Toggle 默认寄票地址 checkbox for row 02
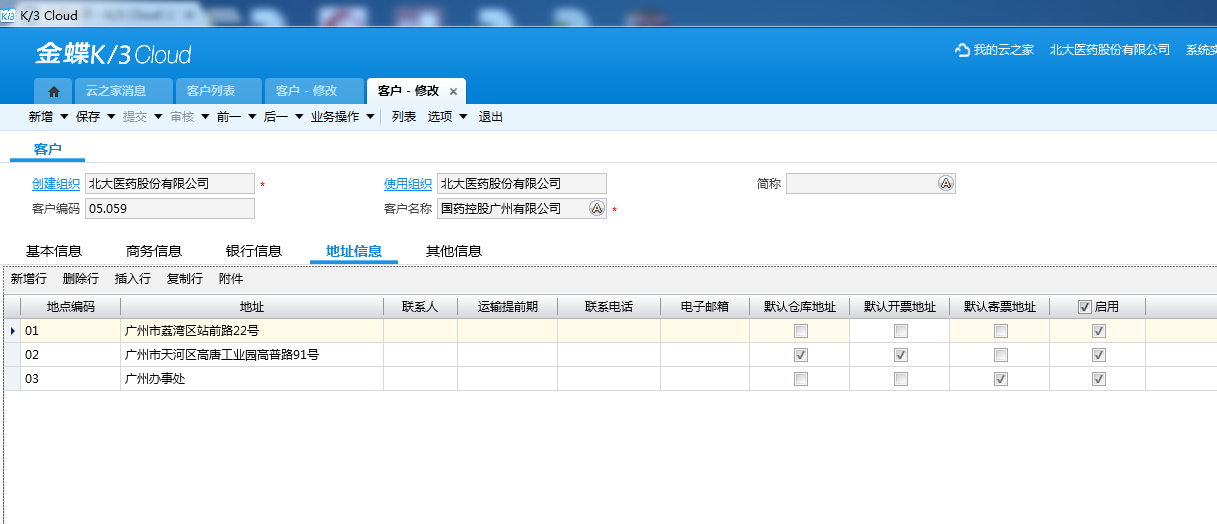Screen dimensions: 1217x524 (1000, 355)
